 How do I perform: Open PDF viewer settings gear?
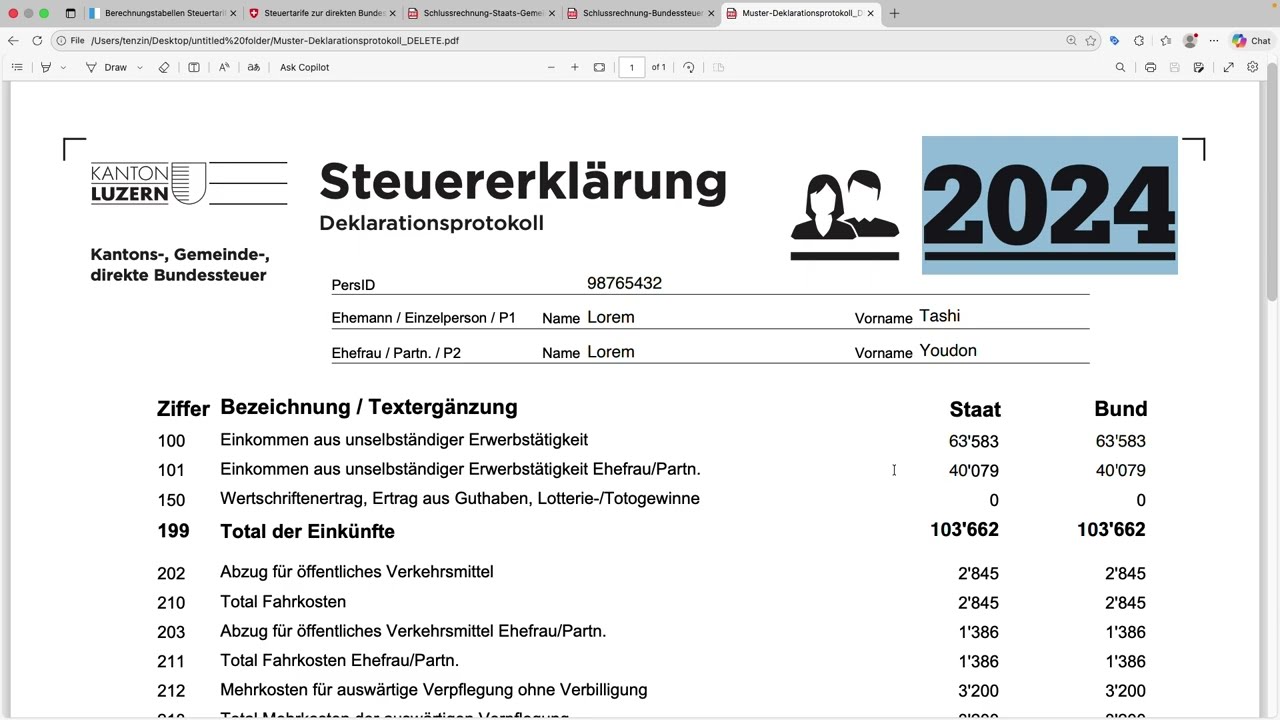click(x=1252, y=67)
